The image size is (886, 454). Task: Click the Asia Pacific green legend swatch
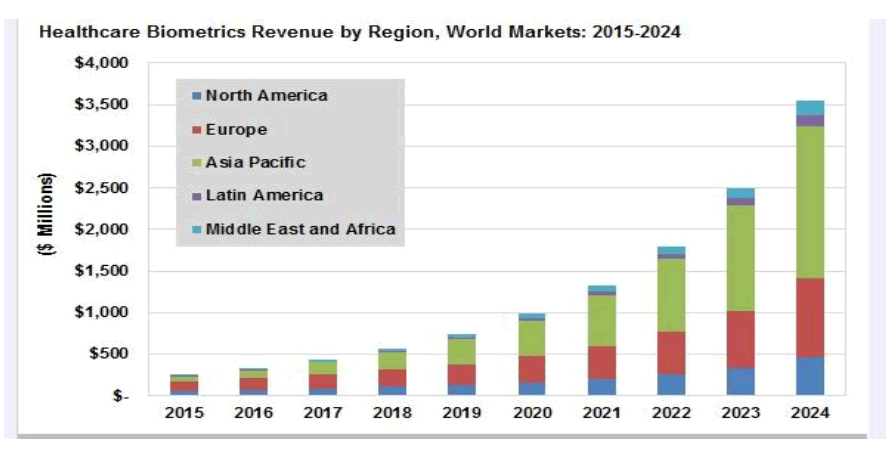[x=196, y=163]
